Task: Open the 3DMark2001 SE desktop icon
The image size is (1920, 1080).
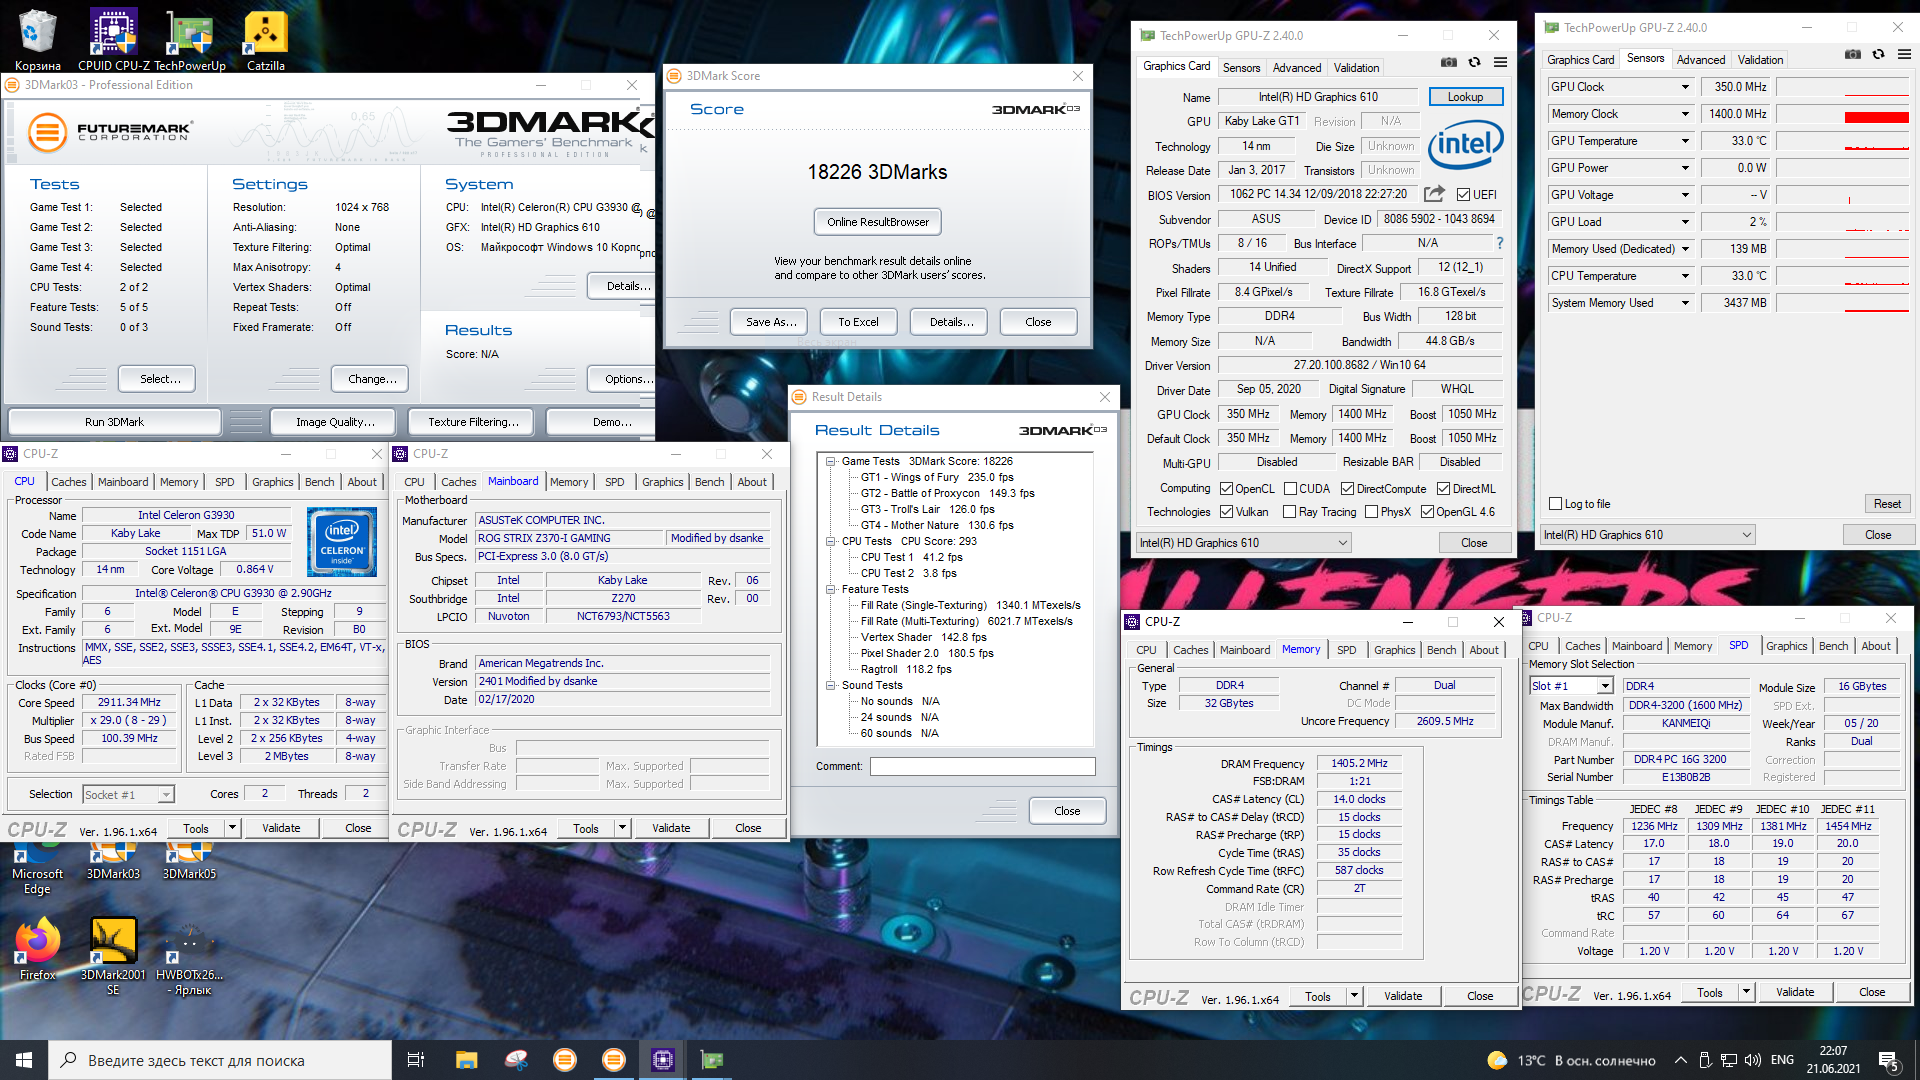Action: (x=113, y=955)
